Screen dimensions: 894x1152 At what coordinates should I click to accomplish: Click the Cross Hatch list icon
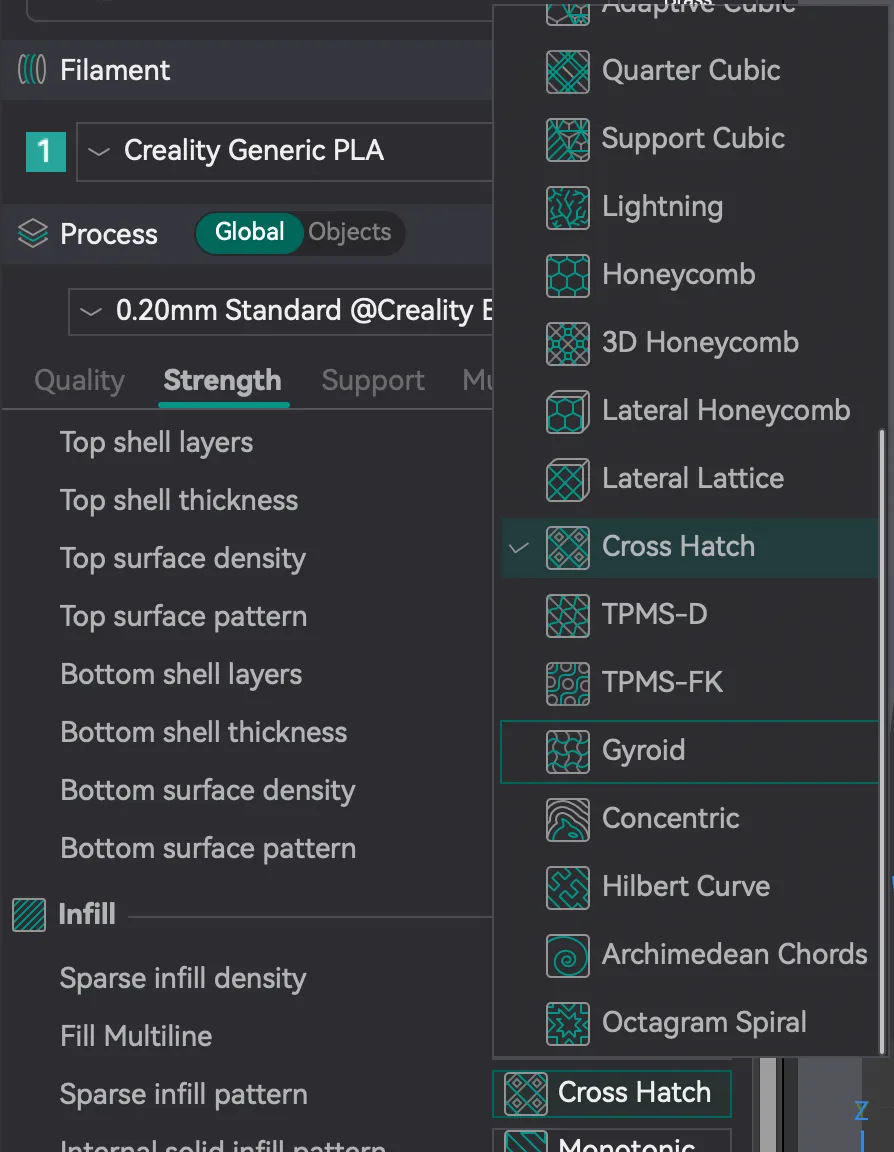[x=567, y=547]
